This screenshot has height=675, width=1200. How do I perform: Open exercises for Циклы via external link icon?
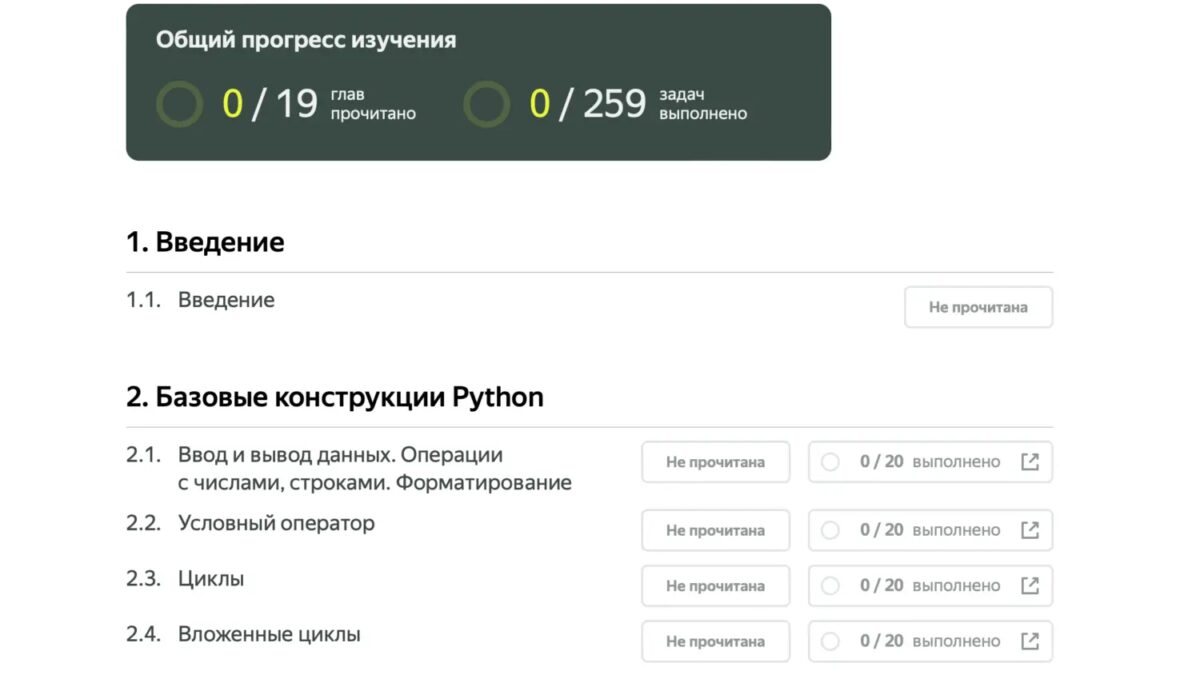1031,586
